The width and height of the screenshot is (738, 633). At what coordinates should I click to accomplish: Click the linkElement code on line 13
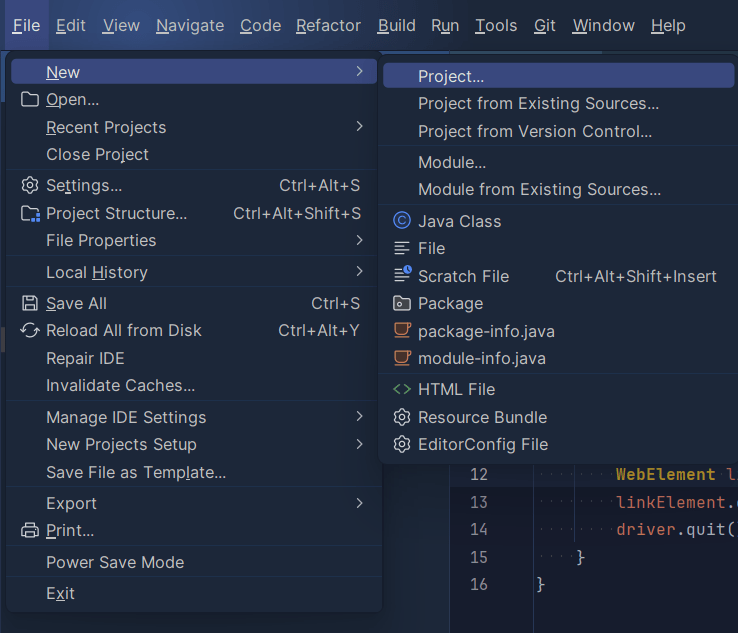[x=671, y=502]
